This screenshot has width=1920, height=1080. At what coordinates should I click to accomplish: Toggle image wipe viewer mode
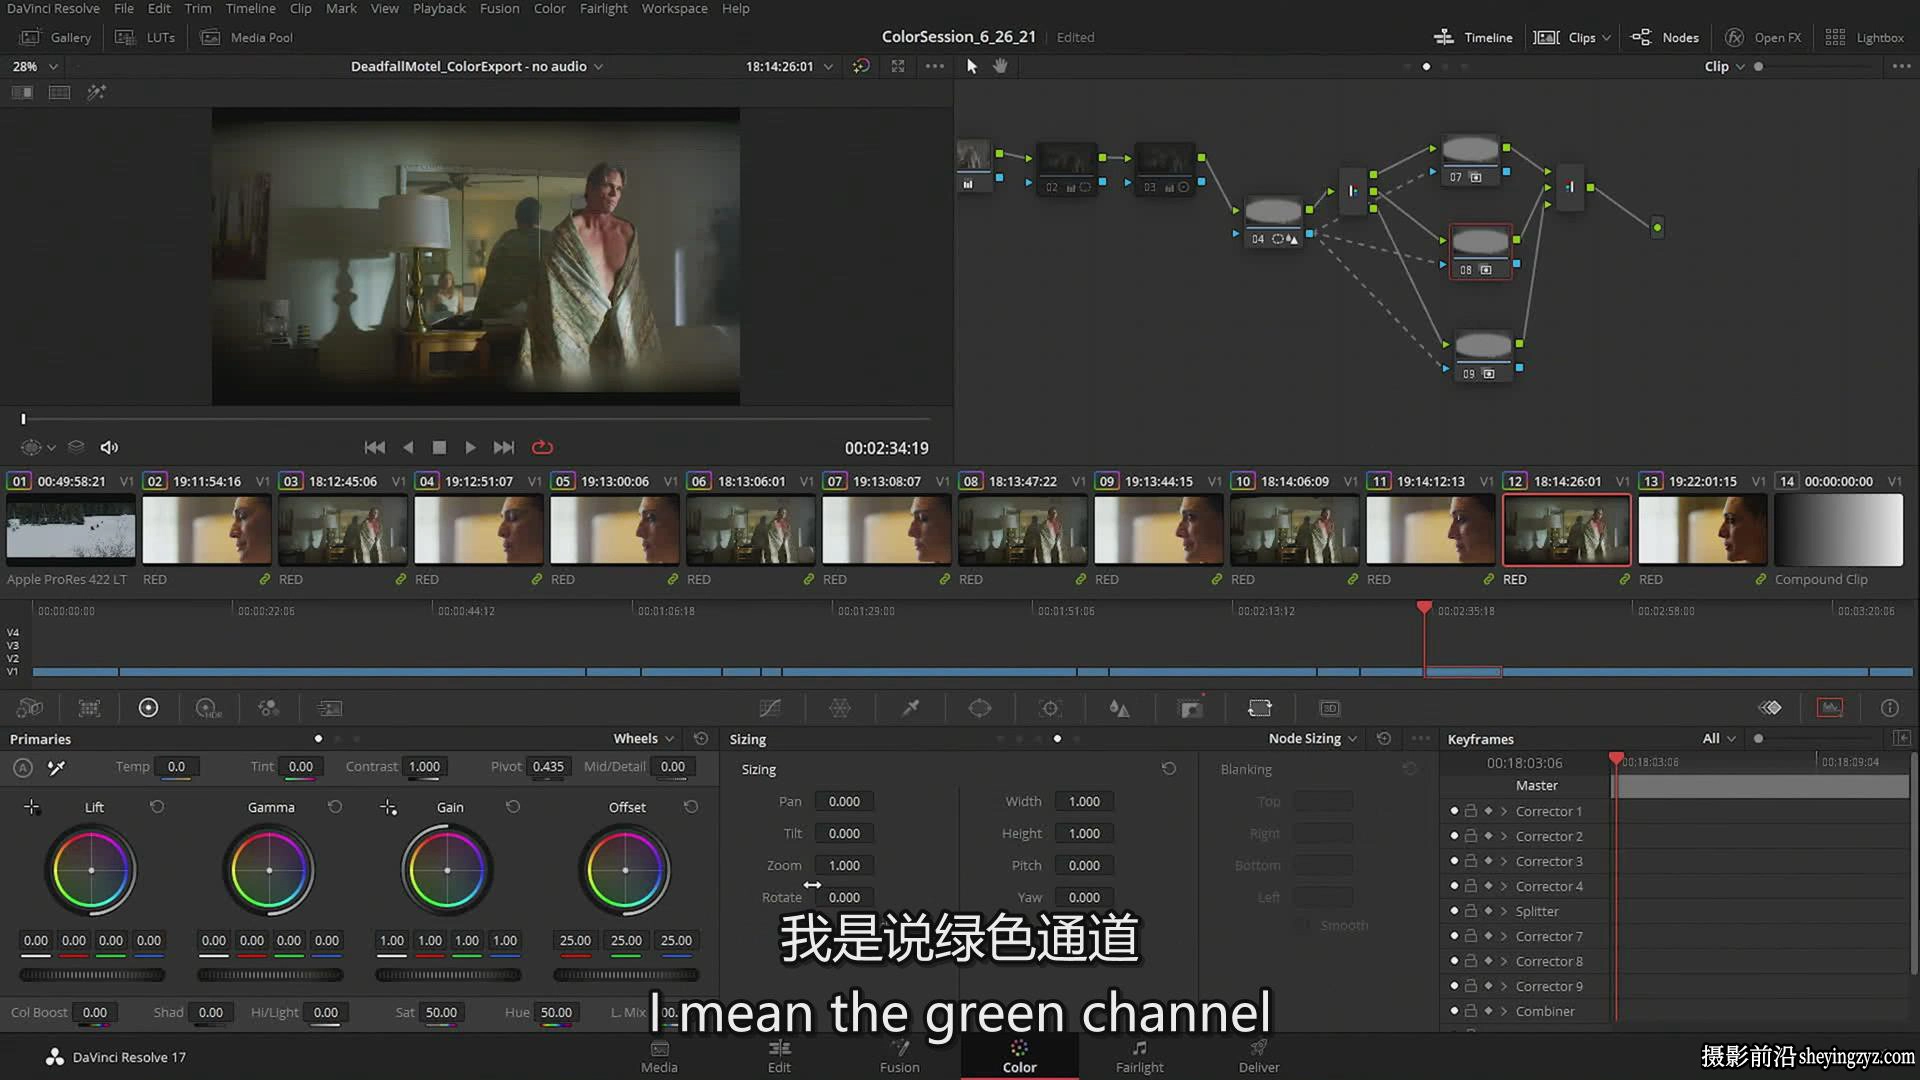coord(22,92)
